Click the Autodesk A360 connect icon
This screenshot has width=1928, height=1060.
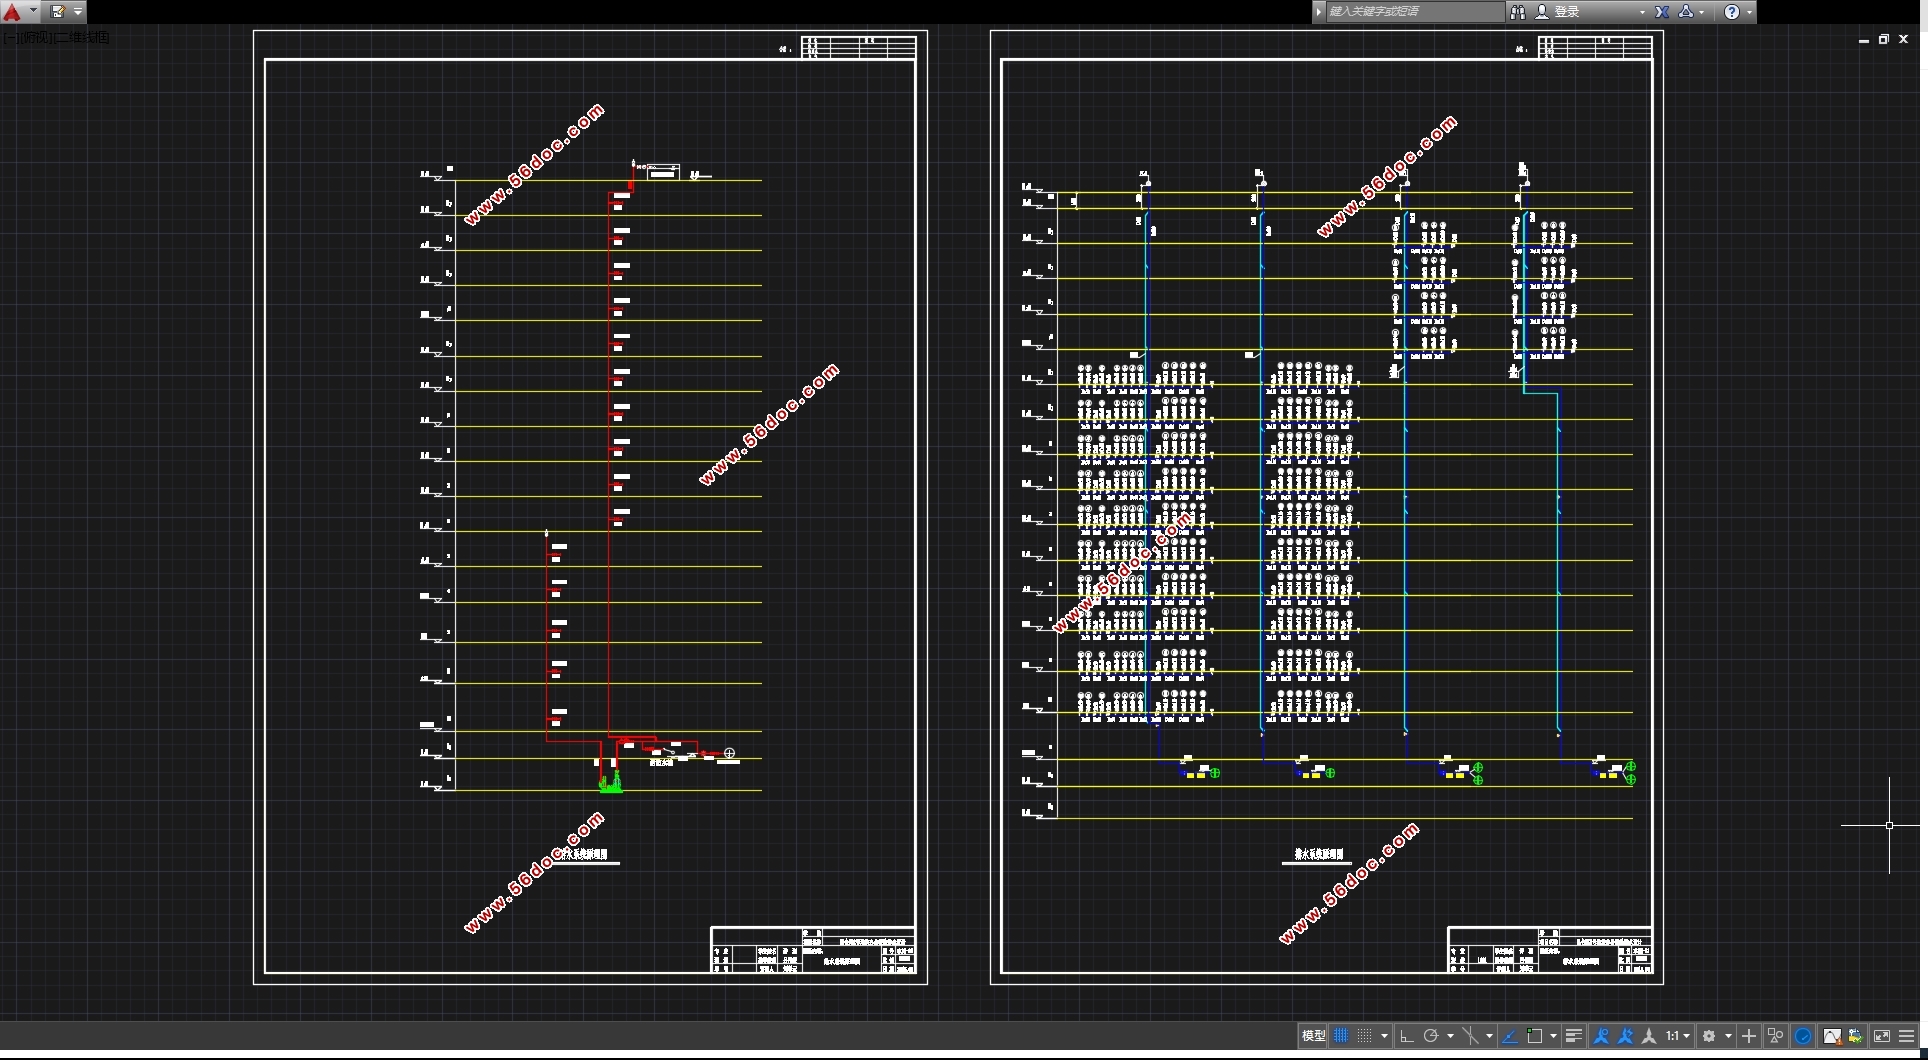pos(1686,12)
